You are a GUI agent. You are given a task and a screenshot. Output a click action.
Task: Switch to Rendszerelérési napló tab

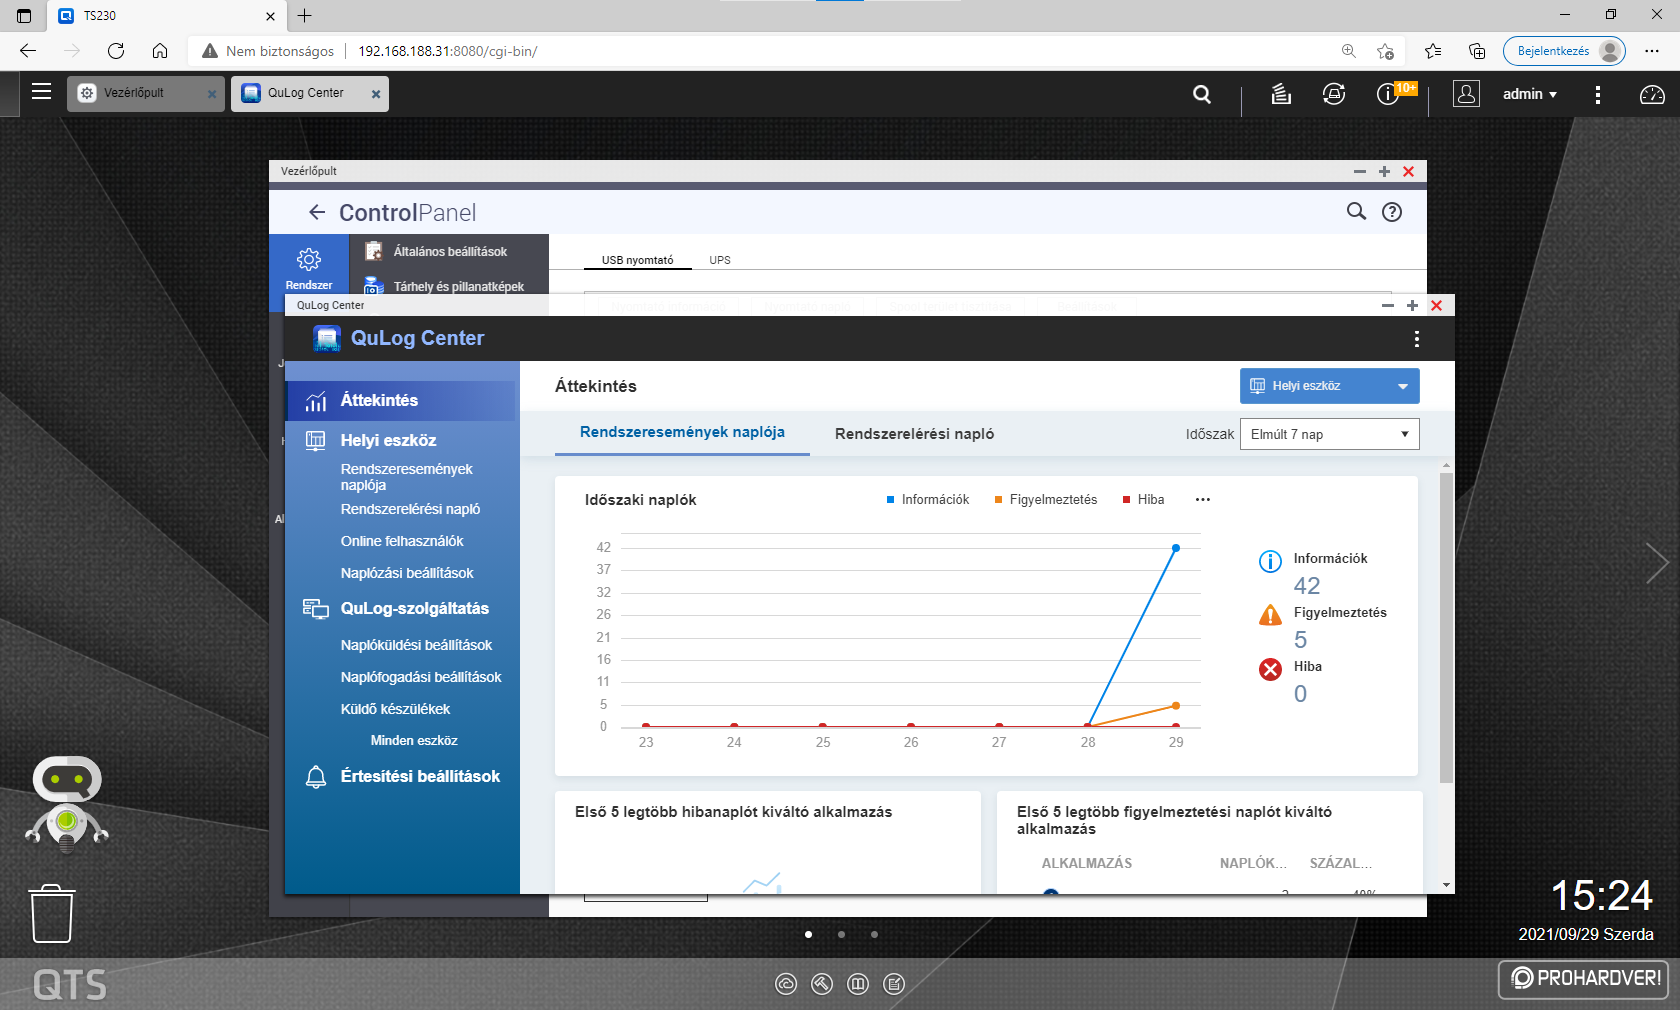pos(914,434)
